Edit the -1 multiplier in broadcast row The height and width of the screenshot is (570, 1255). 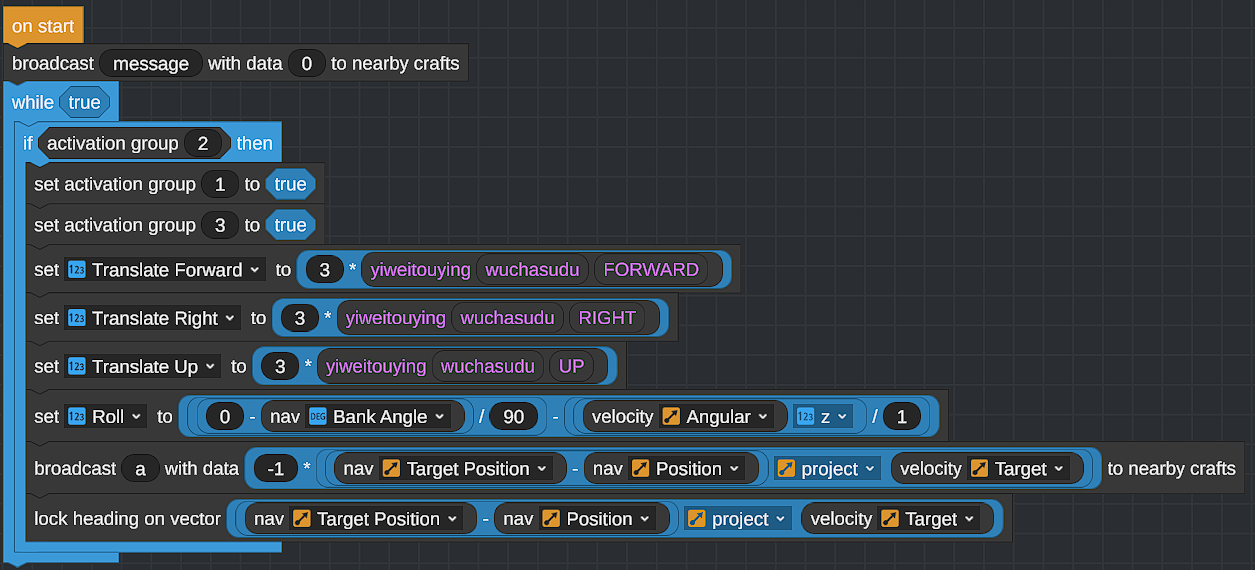point(275,469)
